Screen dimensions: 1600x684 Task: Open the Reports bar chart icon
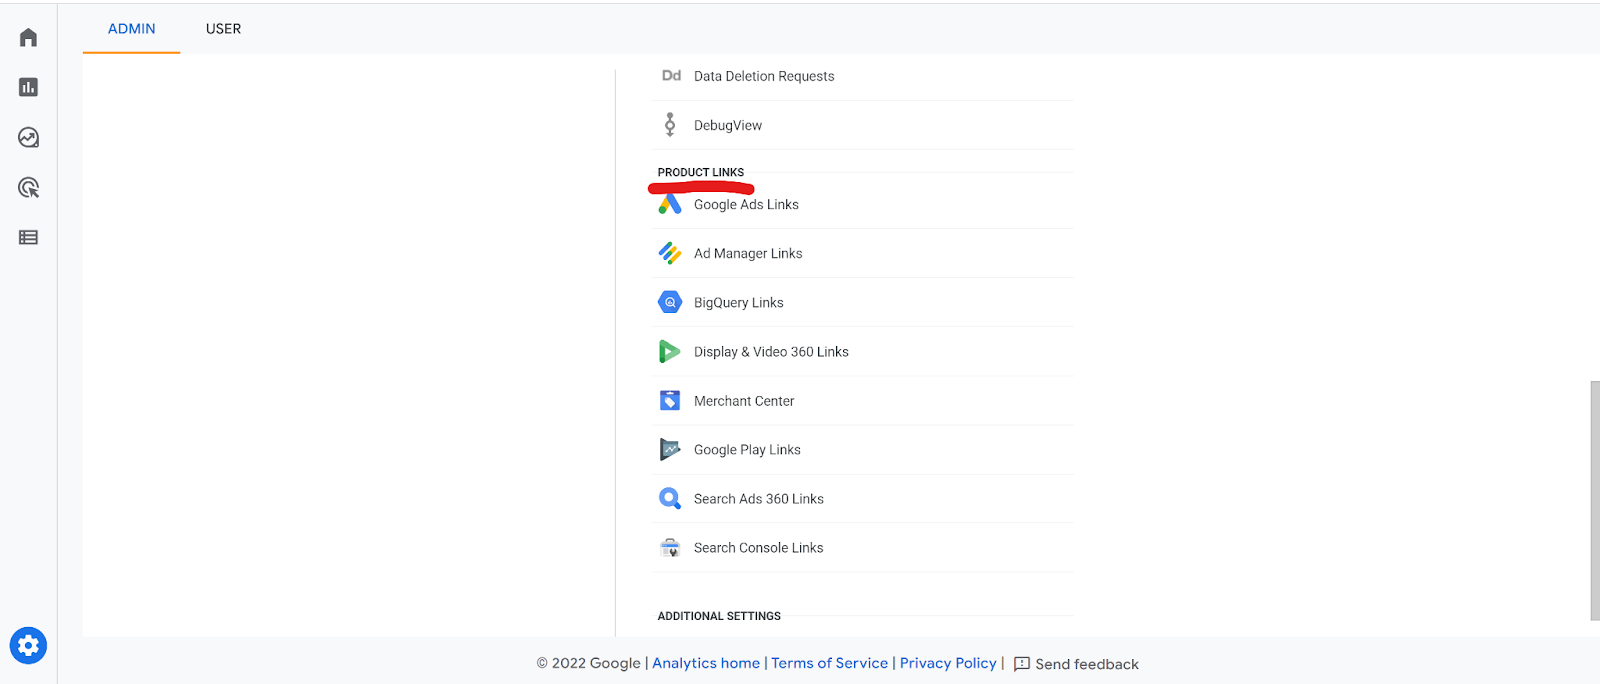pyautogui.click(x=28, y=87)
